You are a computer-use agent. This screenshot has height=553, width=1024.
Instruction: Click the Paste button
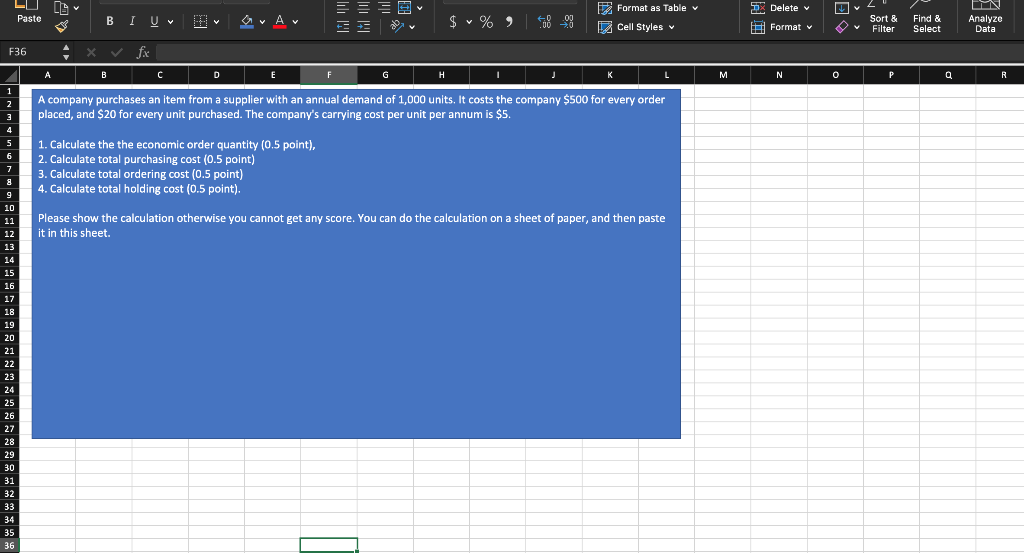29,13
